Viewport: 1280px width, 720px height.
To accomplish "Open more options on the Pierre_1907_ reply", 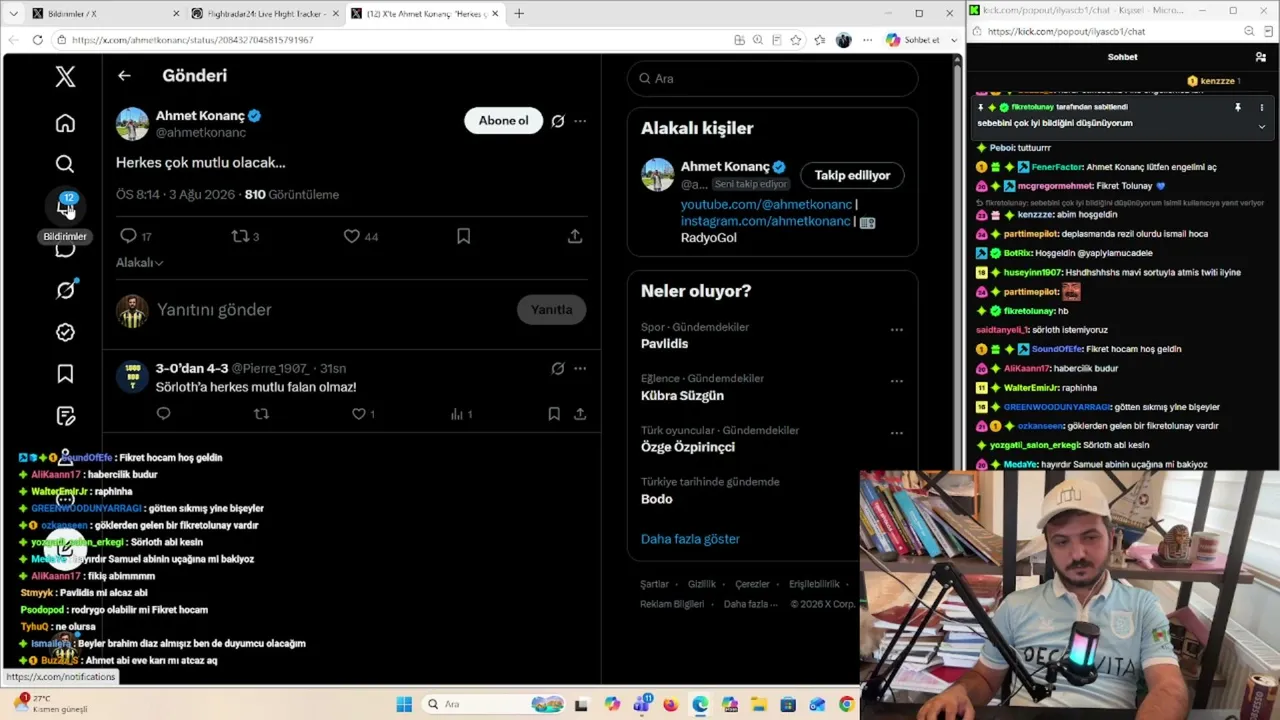I will point(580,368).
